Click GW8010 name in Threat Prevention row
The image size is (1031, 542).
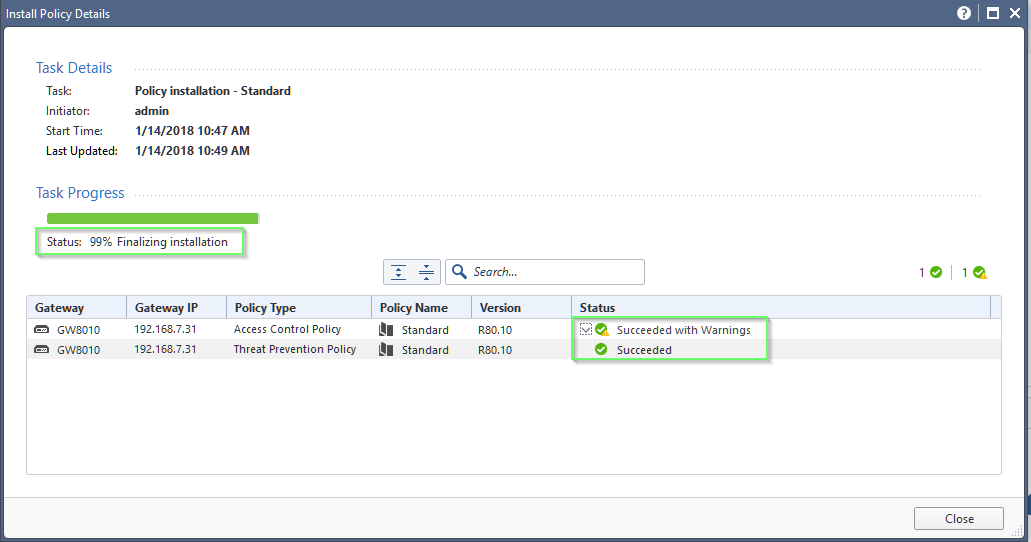click(78, 349)
